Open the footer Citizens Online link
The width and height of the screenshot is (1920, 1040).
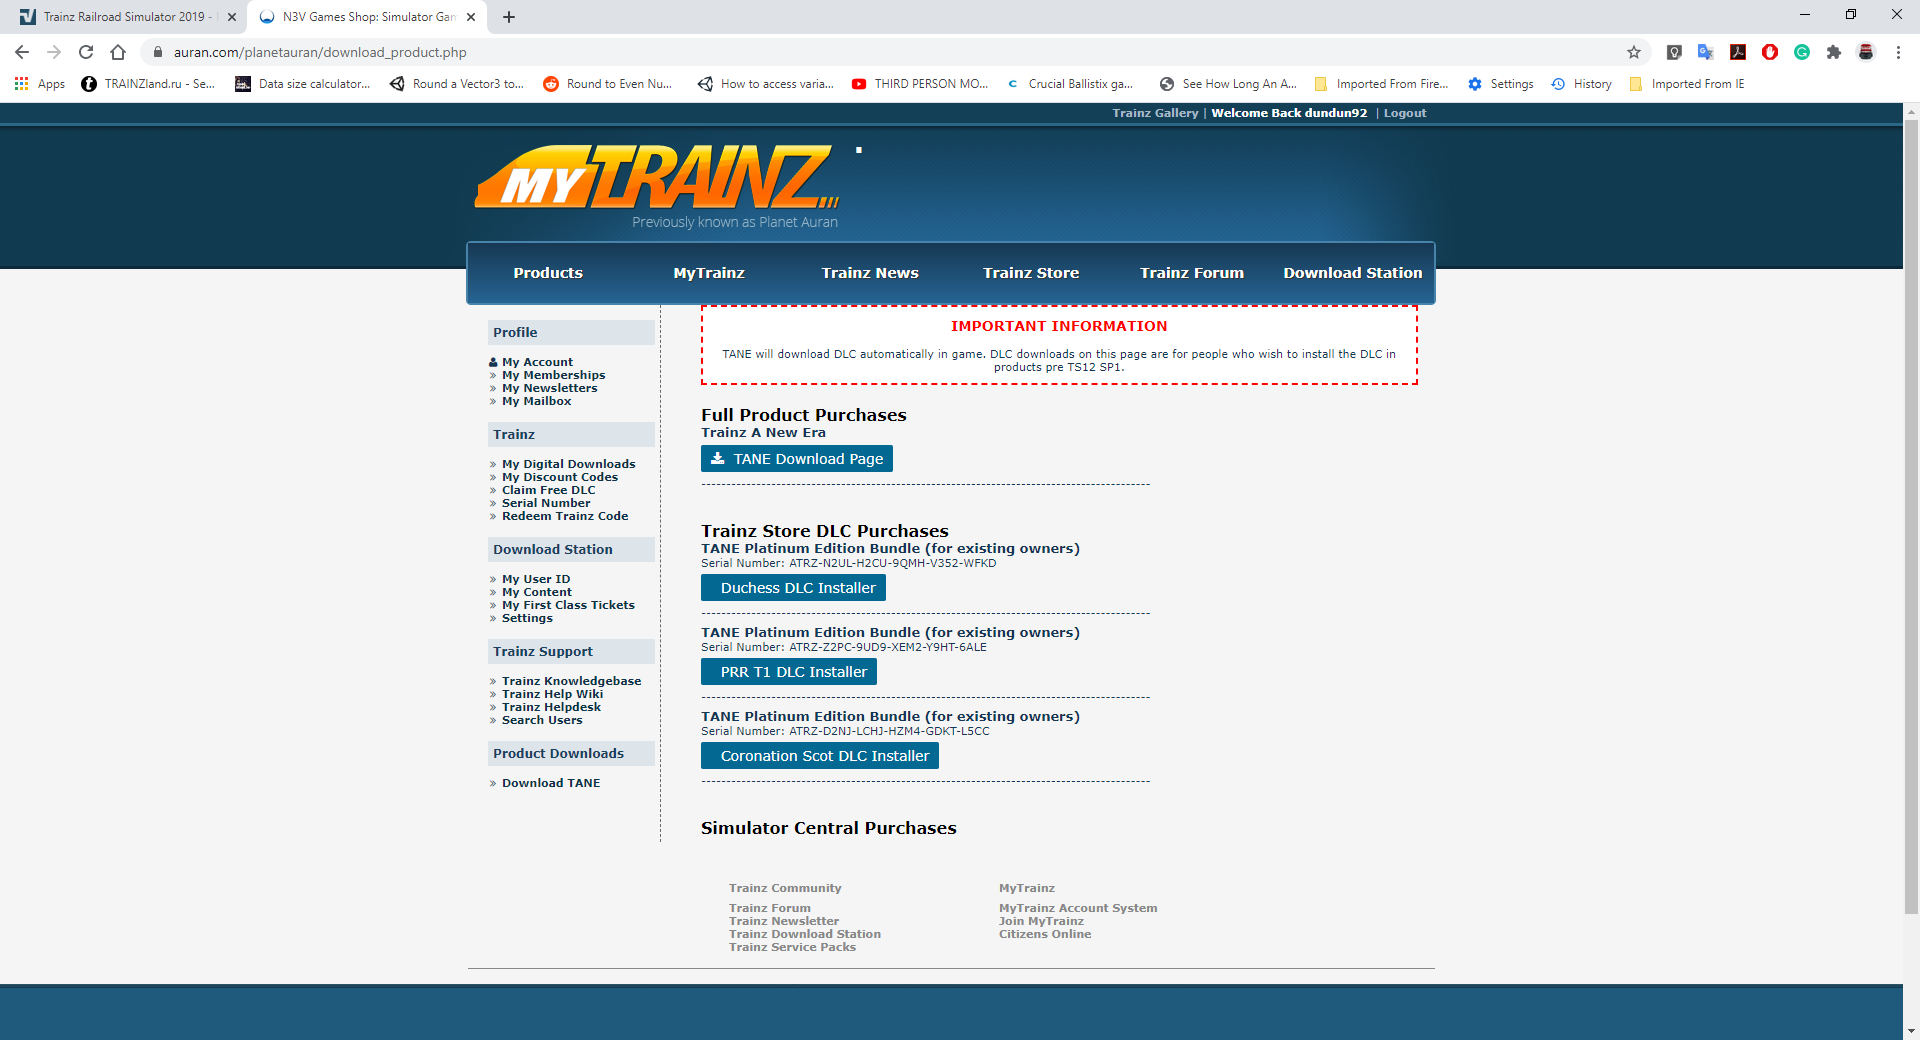point(1045,934)
